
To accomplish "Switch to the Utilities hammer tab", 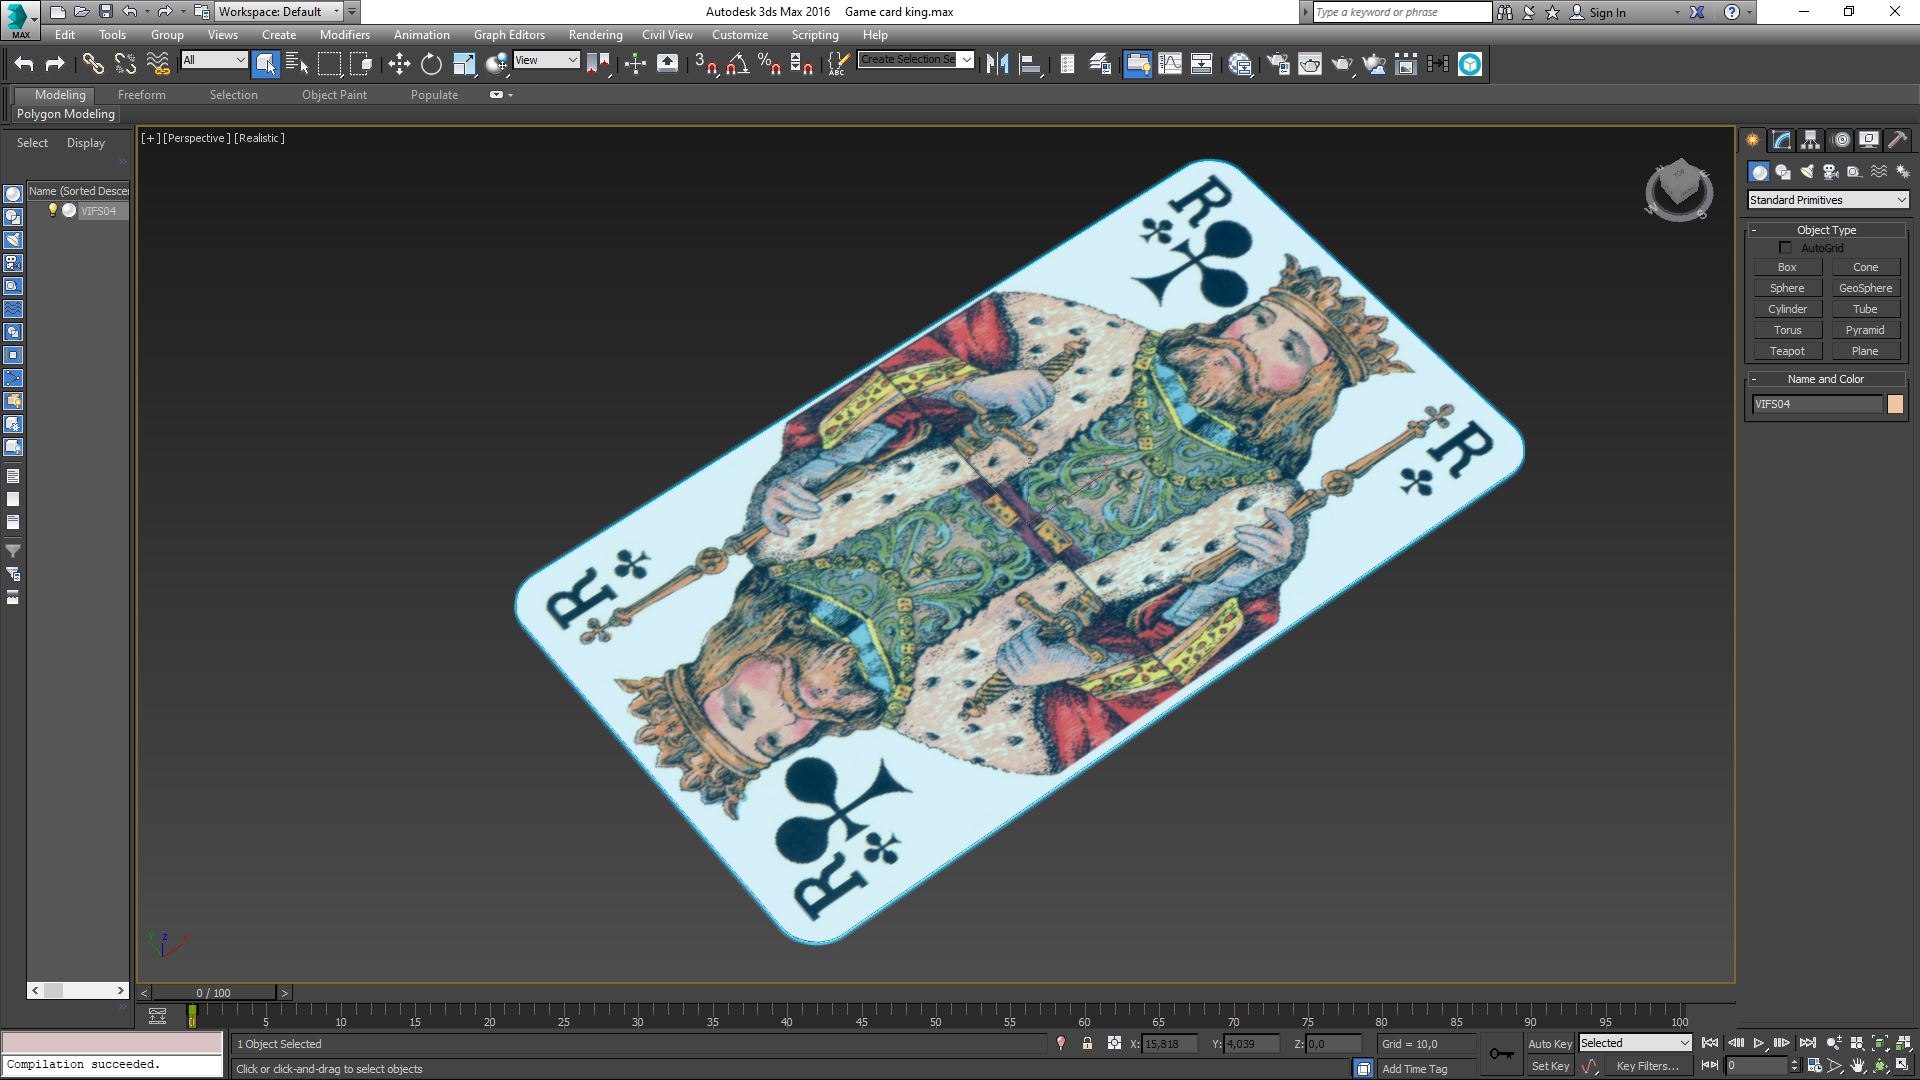I will 1897,140.
